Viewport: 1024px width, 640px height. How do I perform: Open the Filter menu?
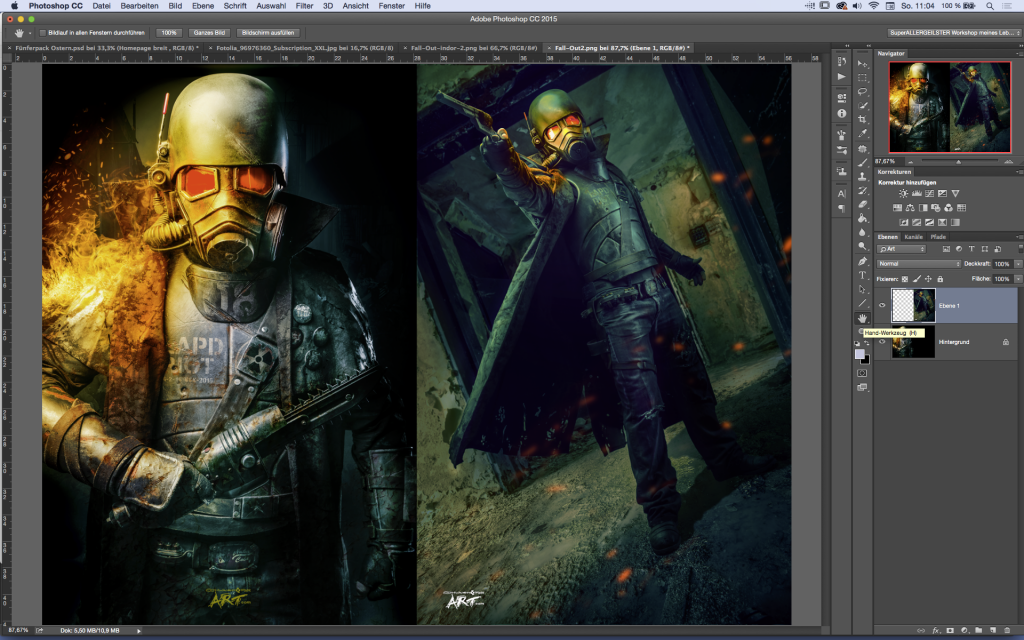304,5
